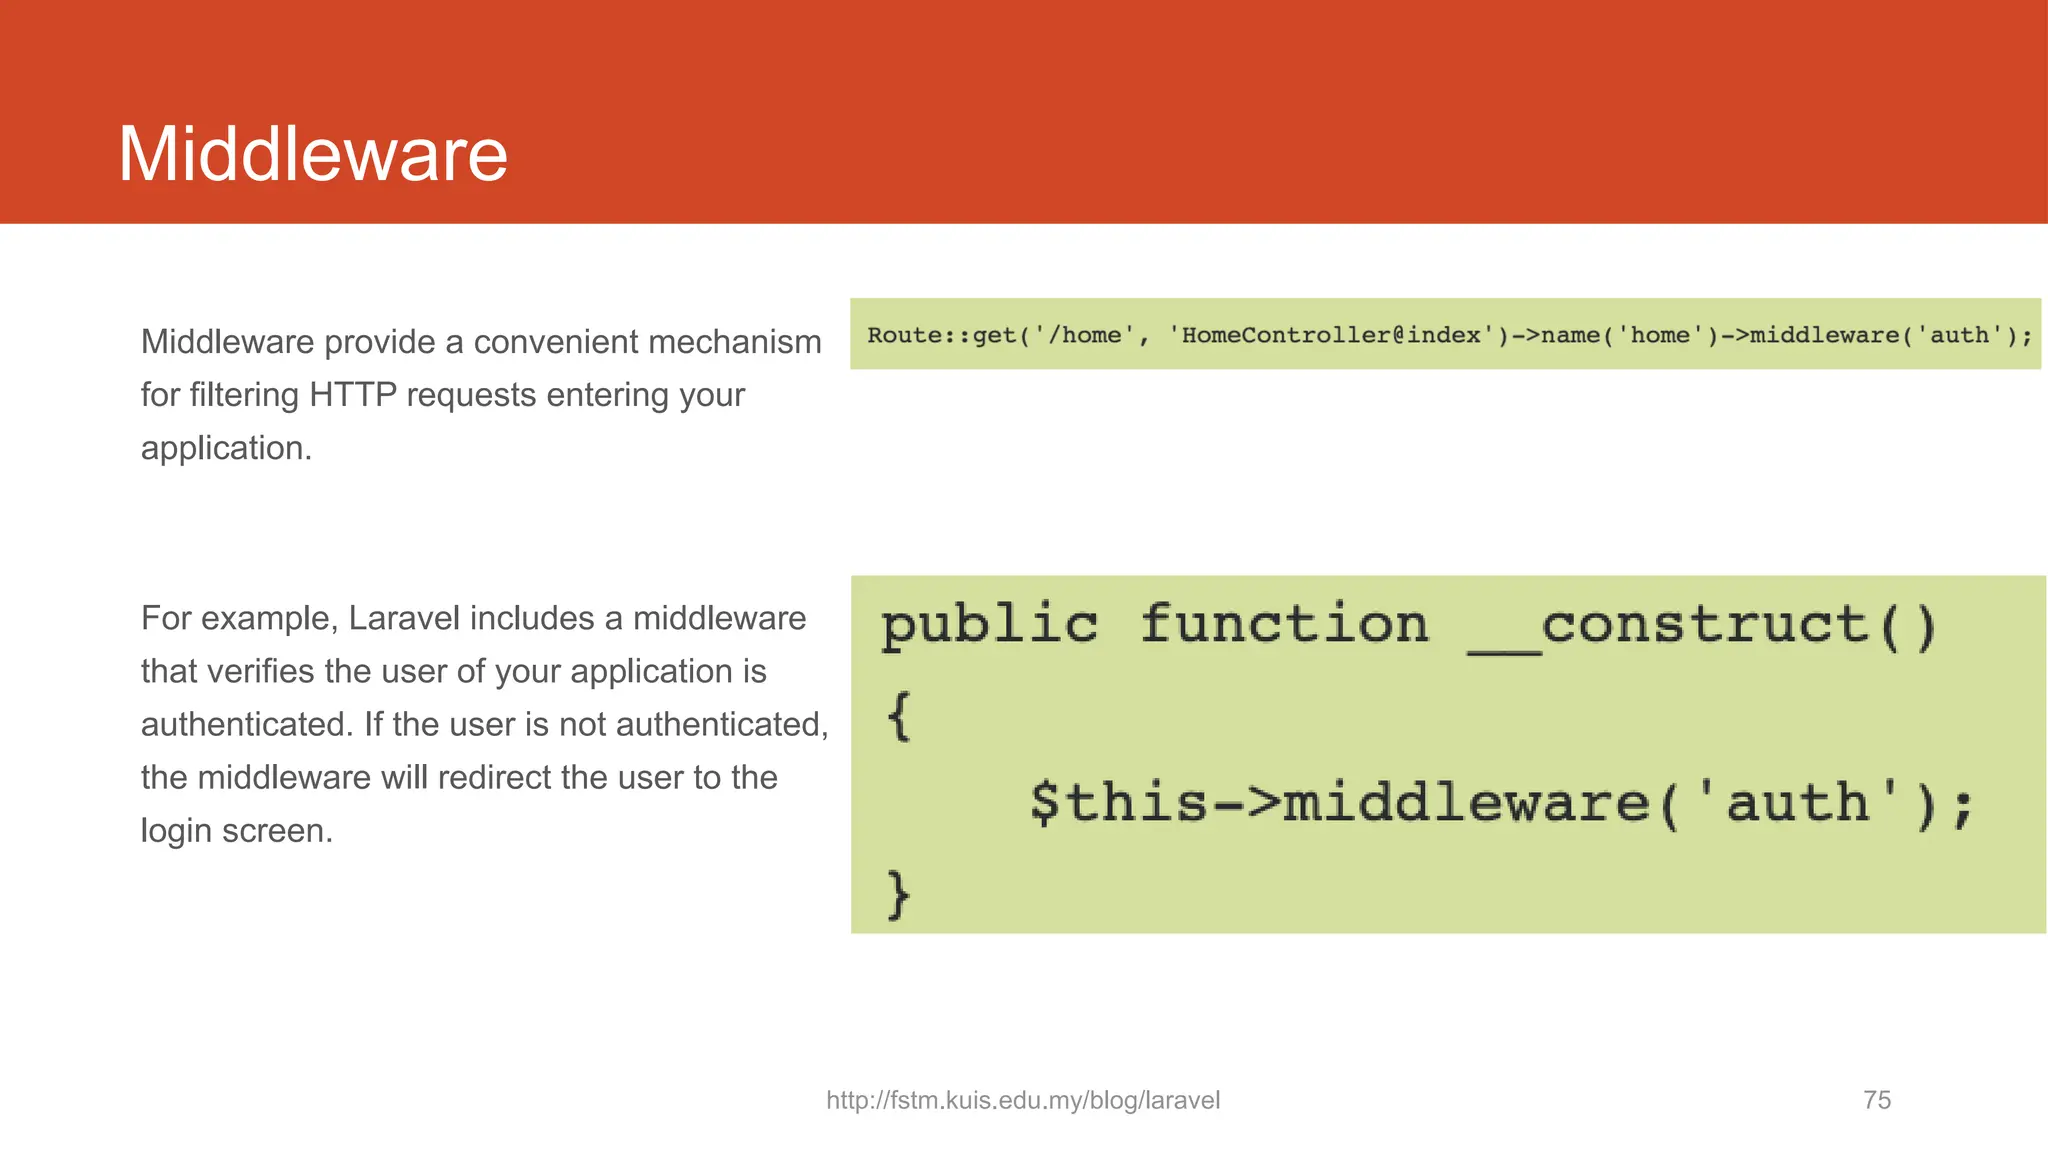
Task: Click the slide number 75
Action: [1877, 1100]
